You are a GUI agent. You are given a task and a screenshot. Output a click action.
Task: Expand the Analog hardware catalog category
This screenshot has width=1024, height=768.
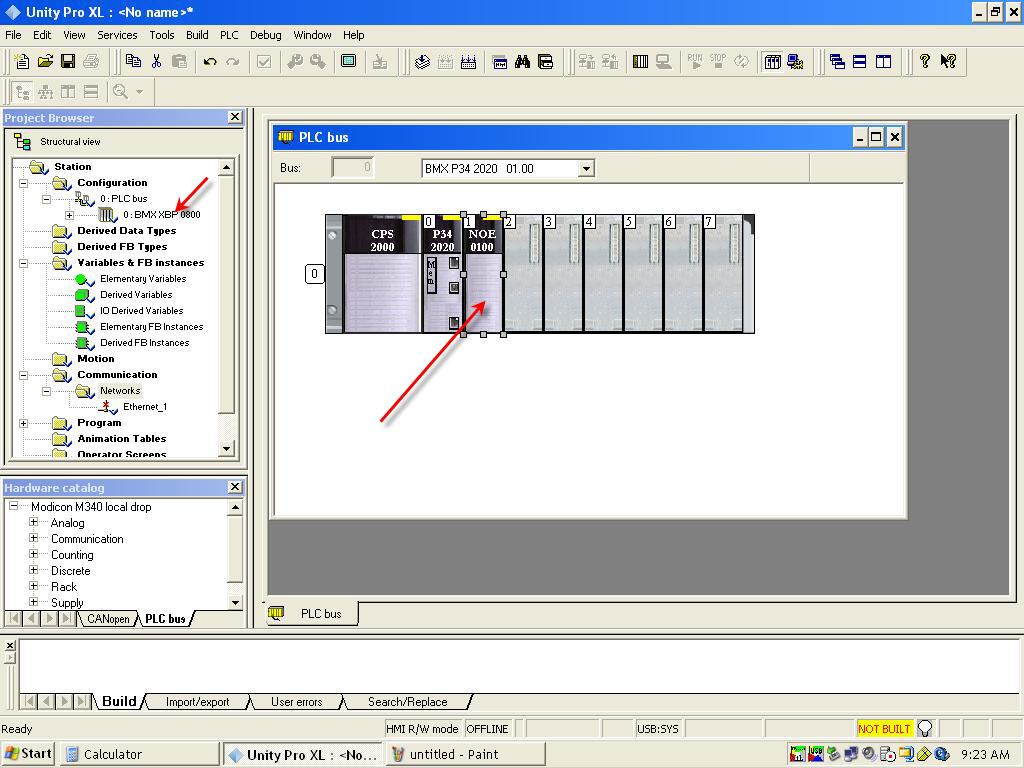(33, 522)
